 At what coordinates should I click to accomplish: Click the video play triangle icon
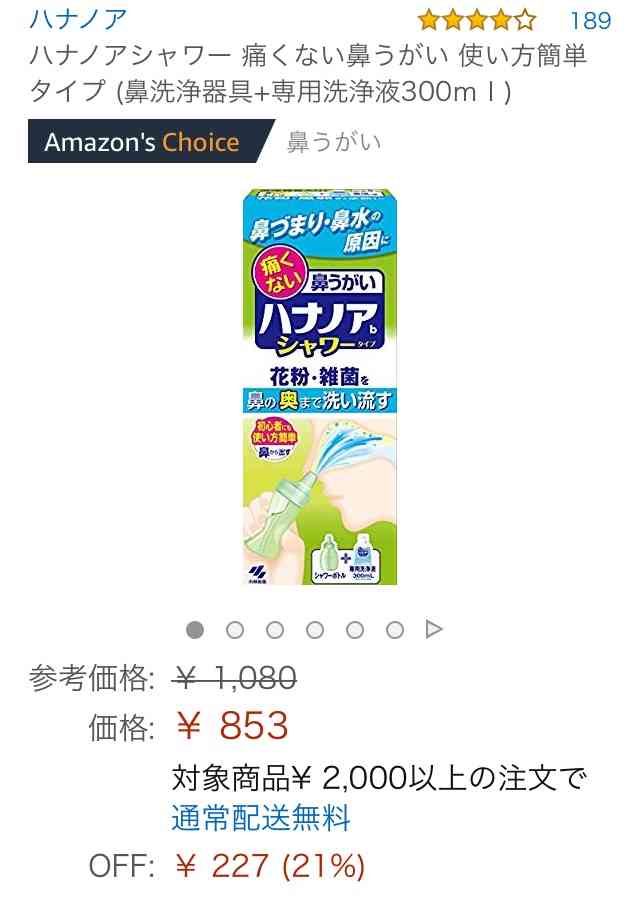pyautogui.click(x=434, y=630)
